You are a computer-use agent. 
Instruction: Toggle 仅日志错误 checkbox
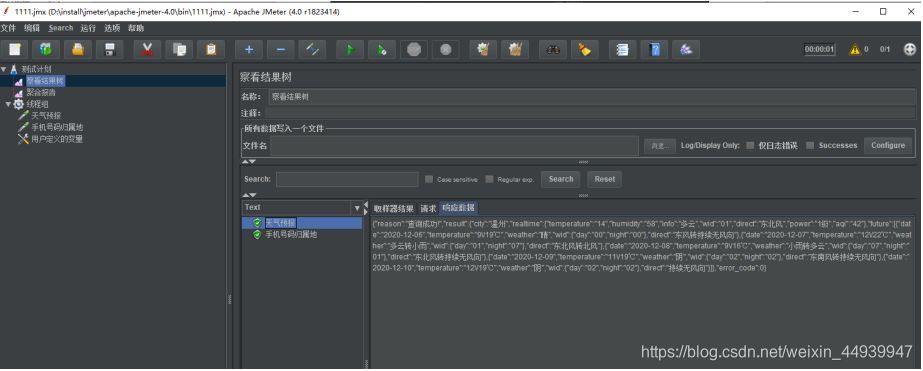point(750,145)
